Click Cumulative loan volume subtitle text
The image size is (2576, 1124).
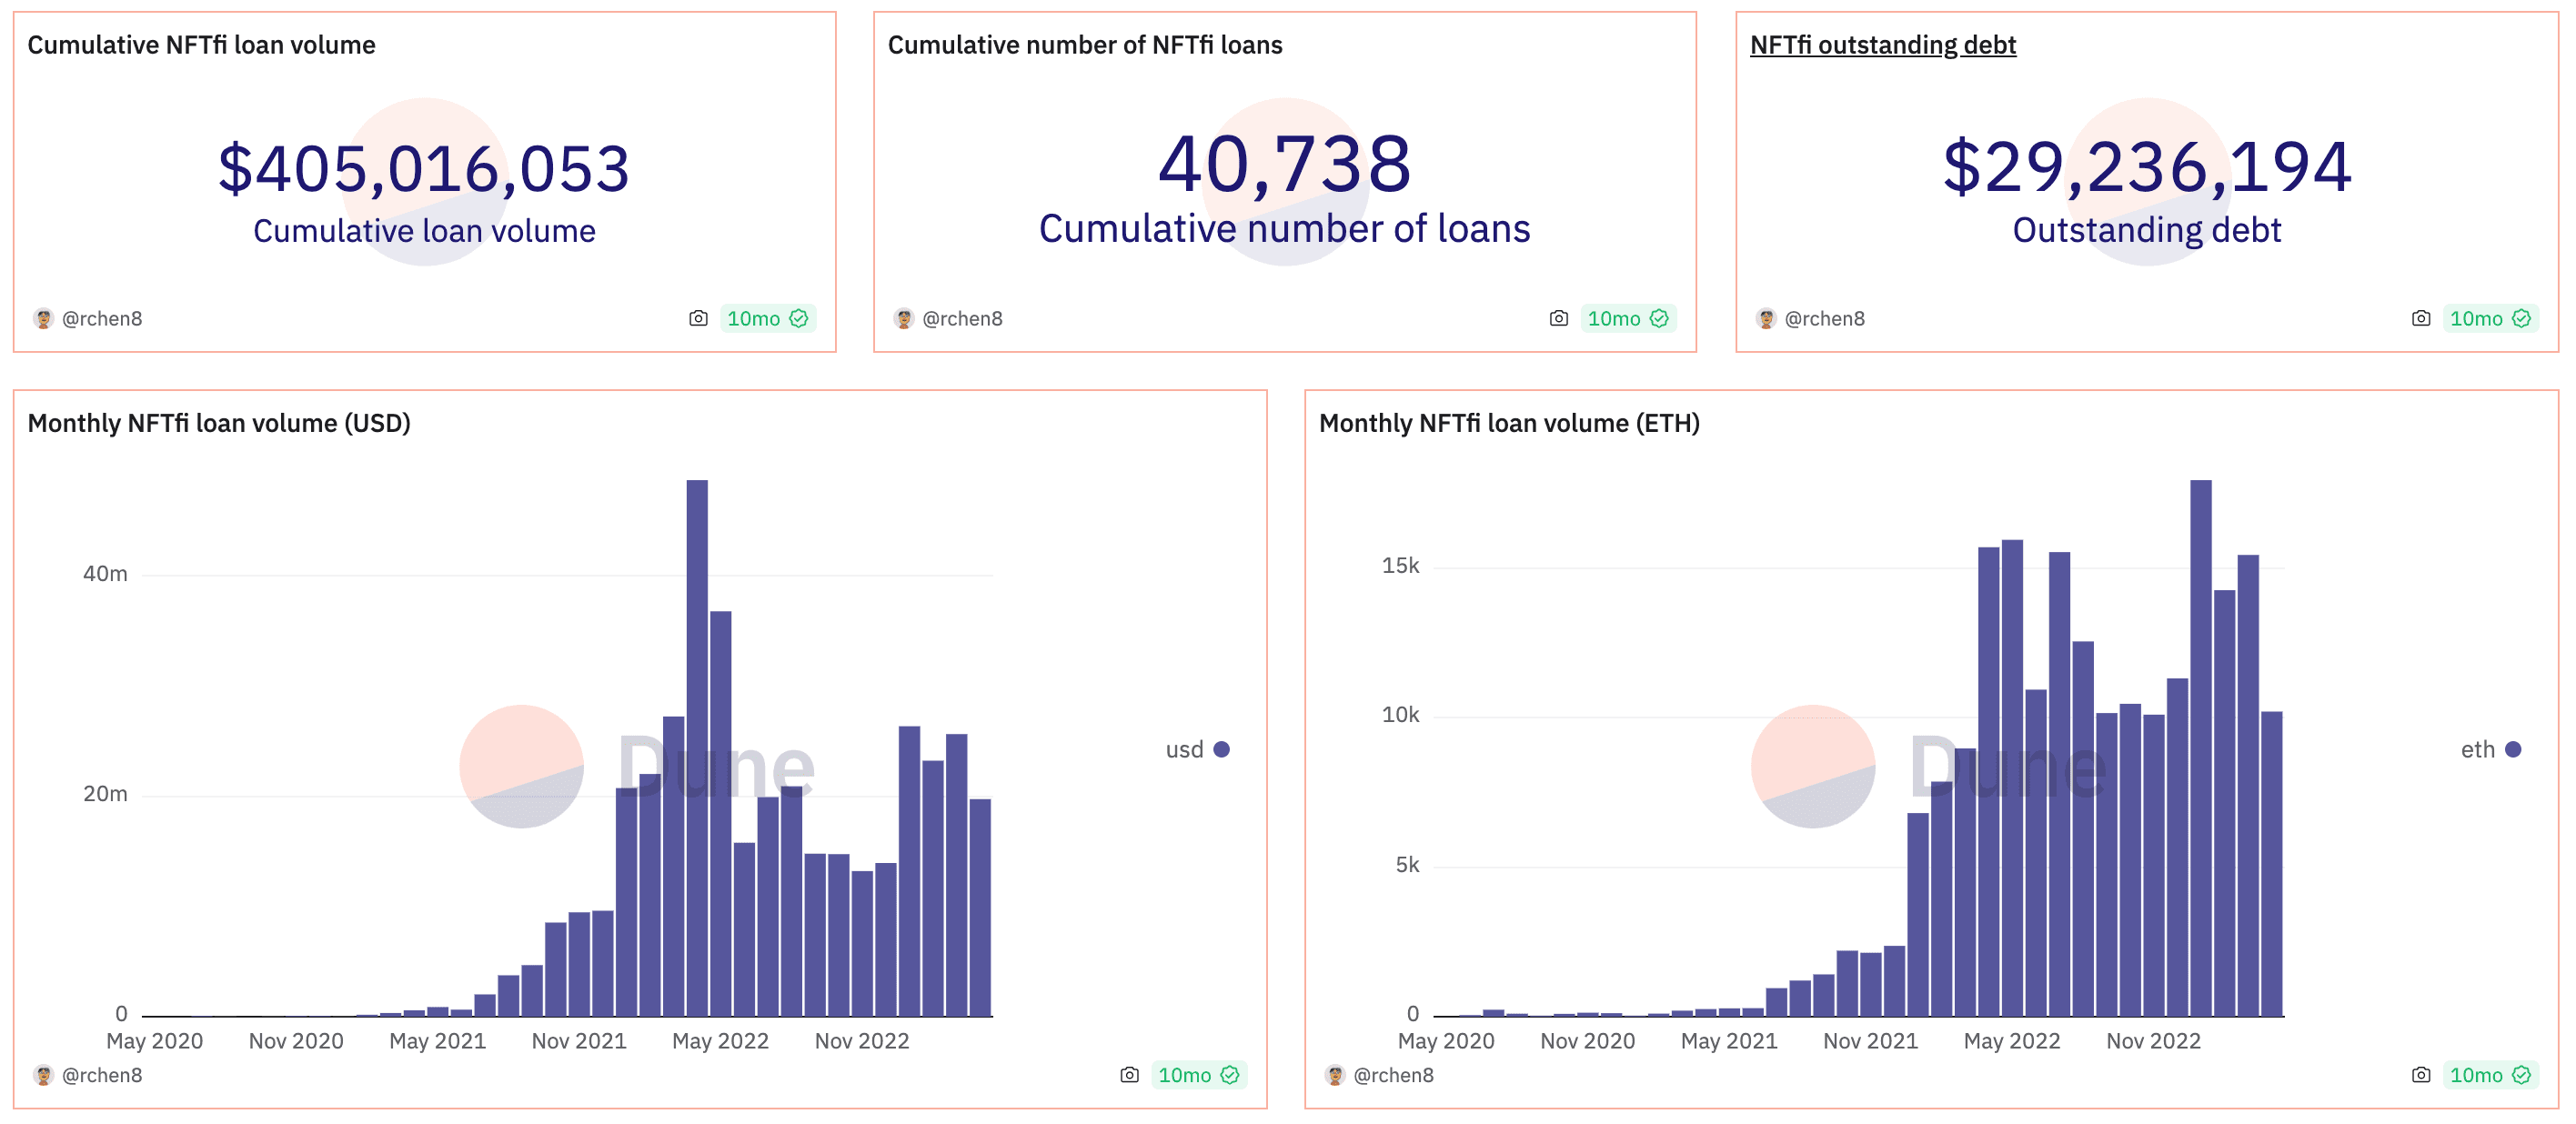click(x=424, y=231)
